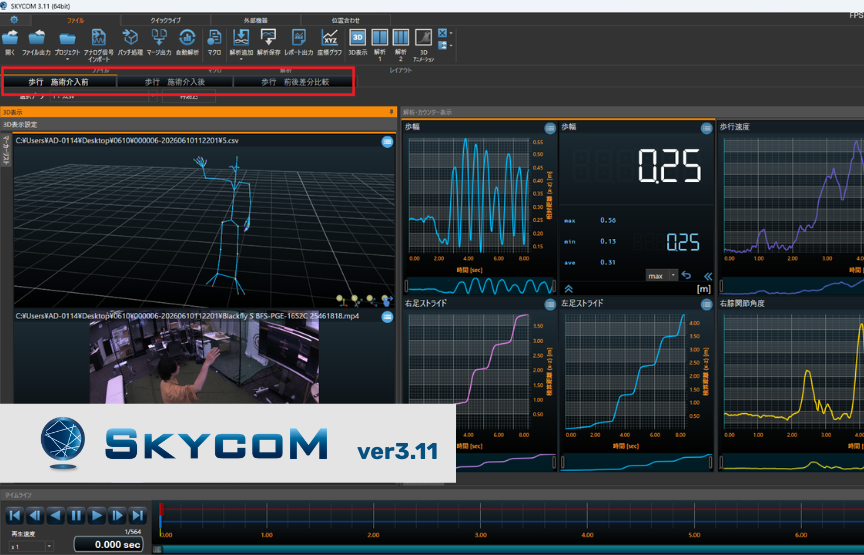This screenshot has height=555, width=864.
Task: Open the 歩幅 graph panel menu icon
Action: click(x=550, y=128)
